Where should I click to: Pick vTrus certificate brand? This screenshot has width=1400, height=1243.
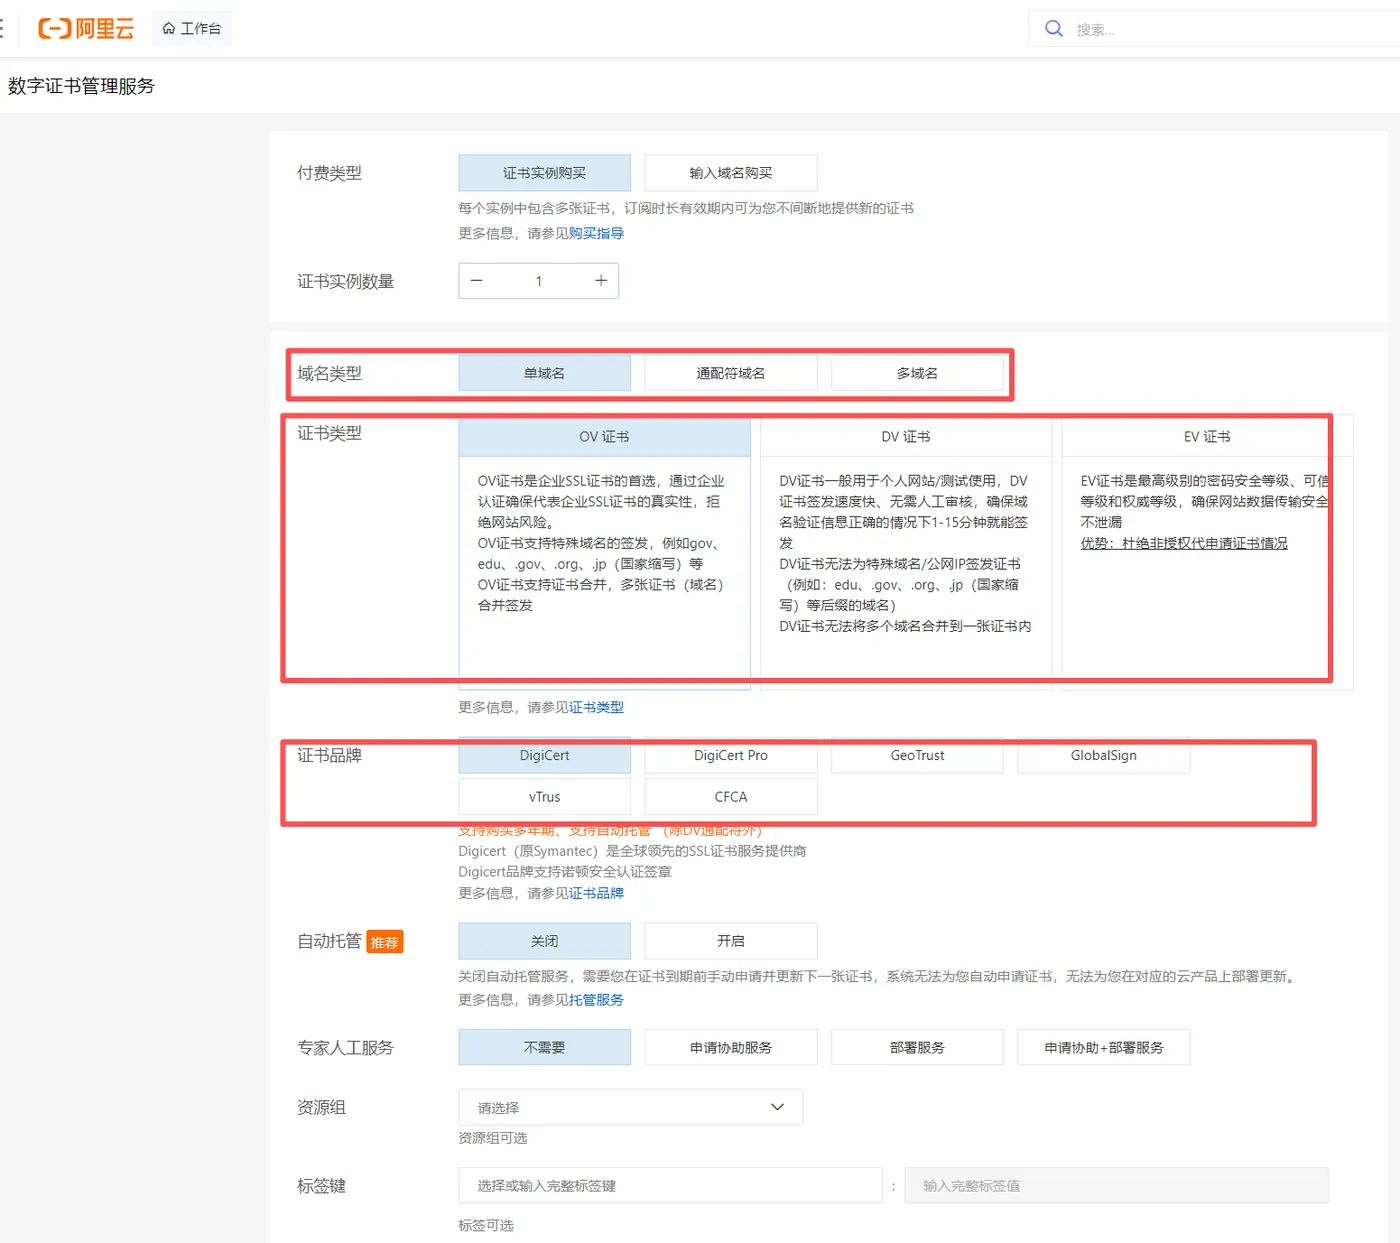click(x=545, y=797)
